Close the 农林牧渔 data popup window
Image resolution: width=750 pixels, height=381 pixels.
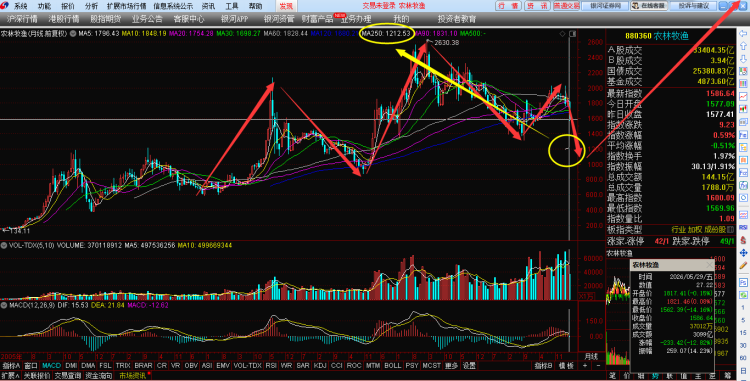[x=709, y=265]
